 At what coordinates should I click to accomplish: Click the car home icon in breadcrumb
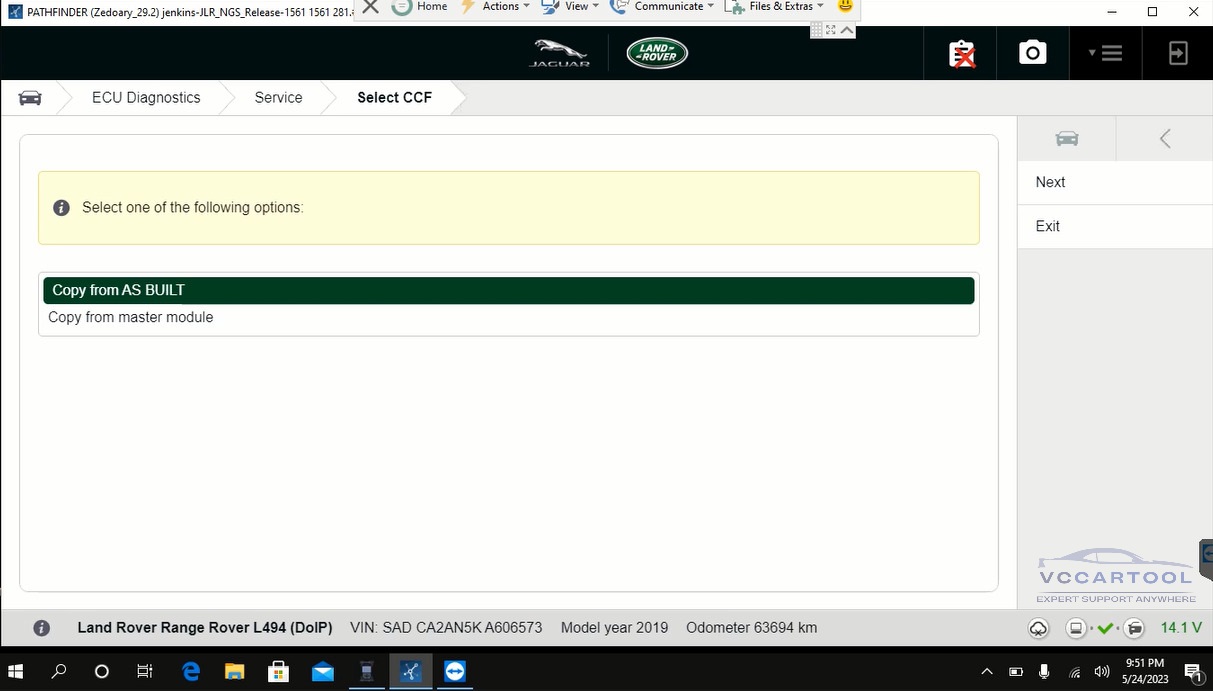click(x=30, y=98)
